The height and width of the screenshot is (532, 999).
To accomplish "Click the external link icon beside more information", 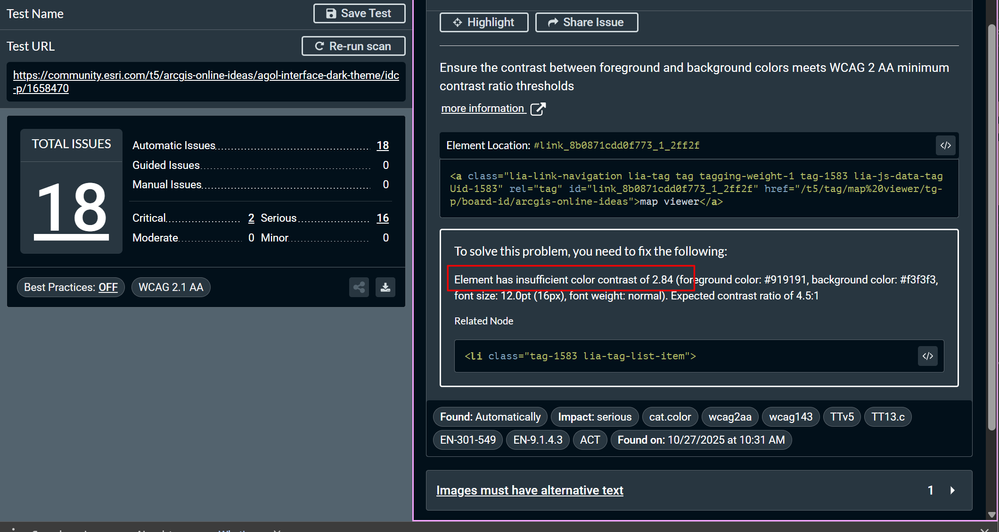I will 538,109.
